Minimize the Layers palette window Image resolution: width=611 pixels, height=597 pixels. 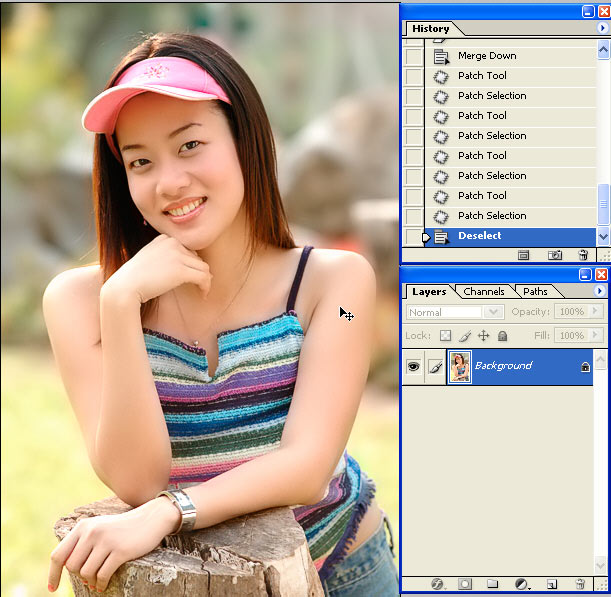point(585,275)
